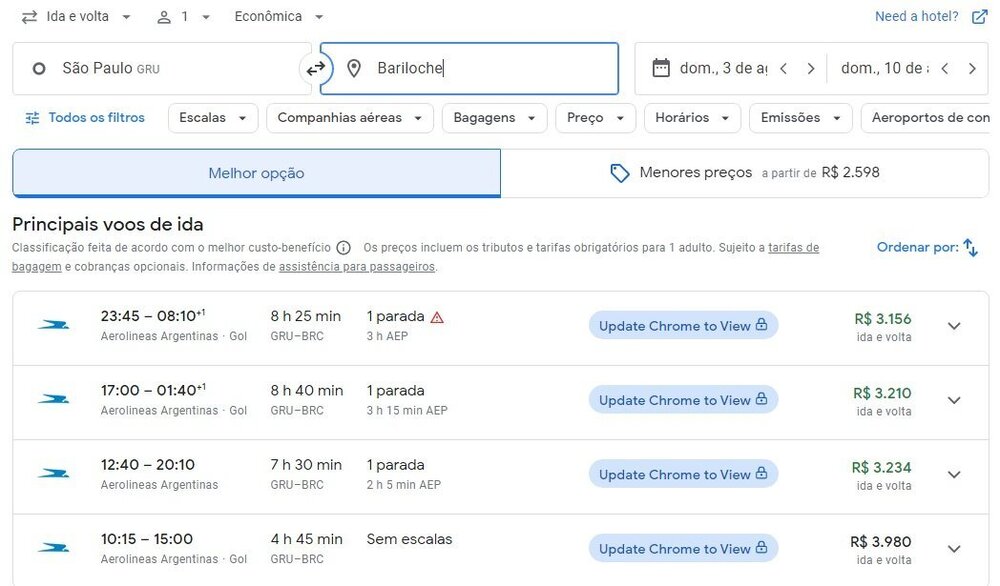
Task: Open the Todos os filtros panel
Action: pos(85,118)
